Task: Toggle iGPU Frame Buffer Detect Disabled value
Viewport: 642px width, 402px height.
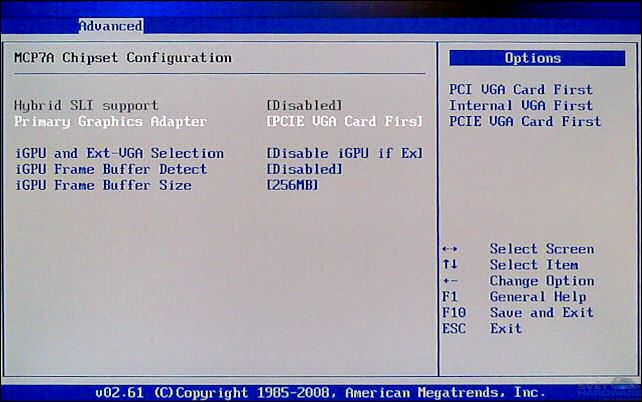Action: [305, 169]
